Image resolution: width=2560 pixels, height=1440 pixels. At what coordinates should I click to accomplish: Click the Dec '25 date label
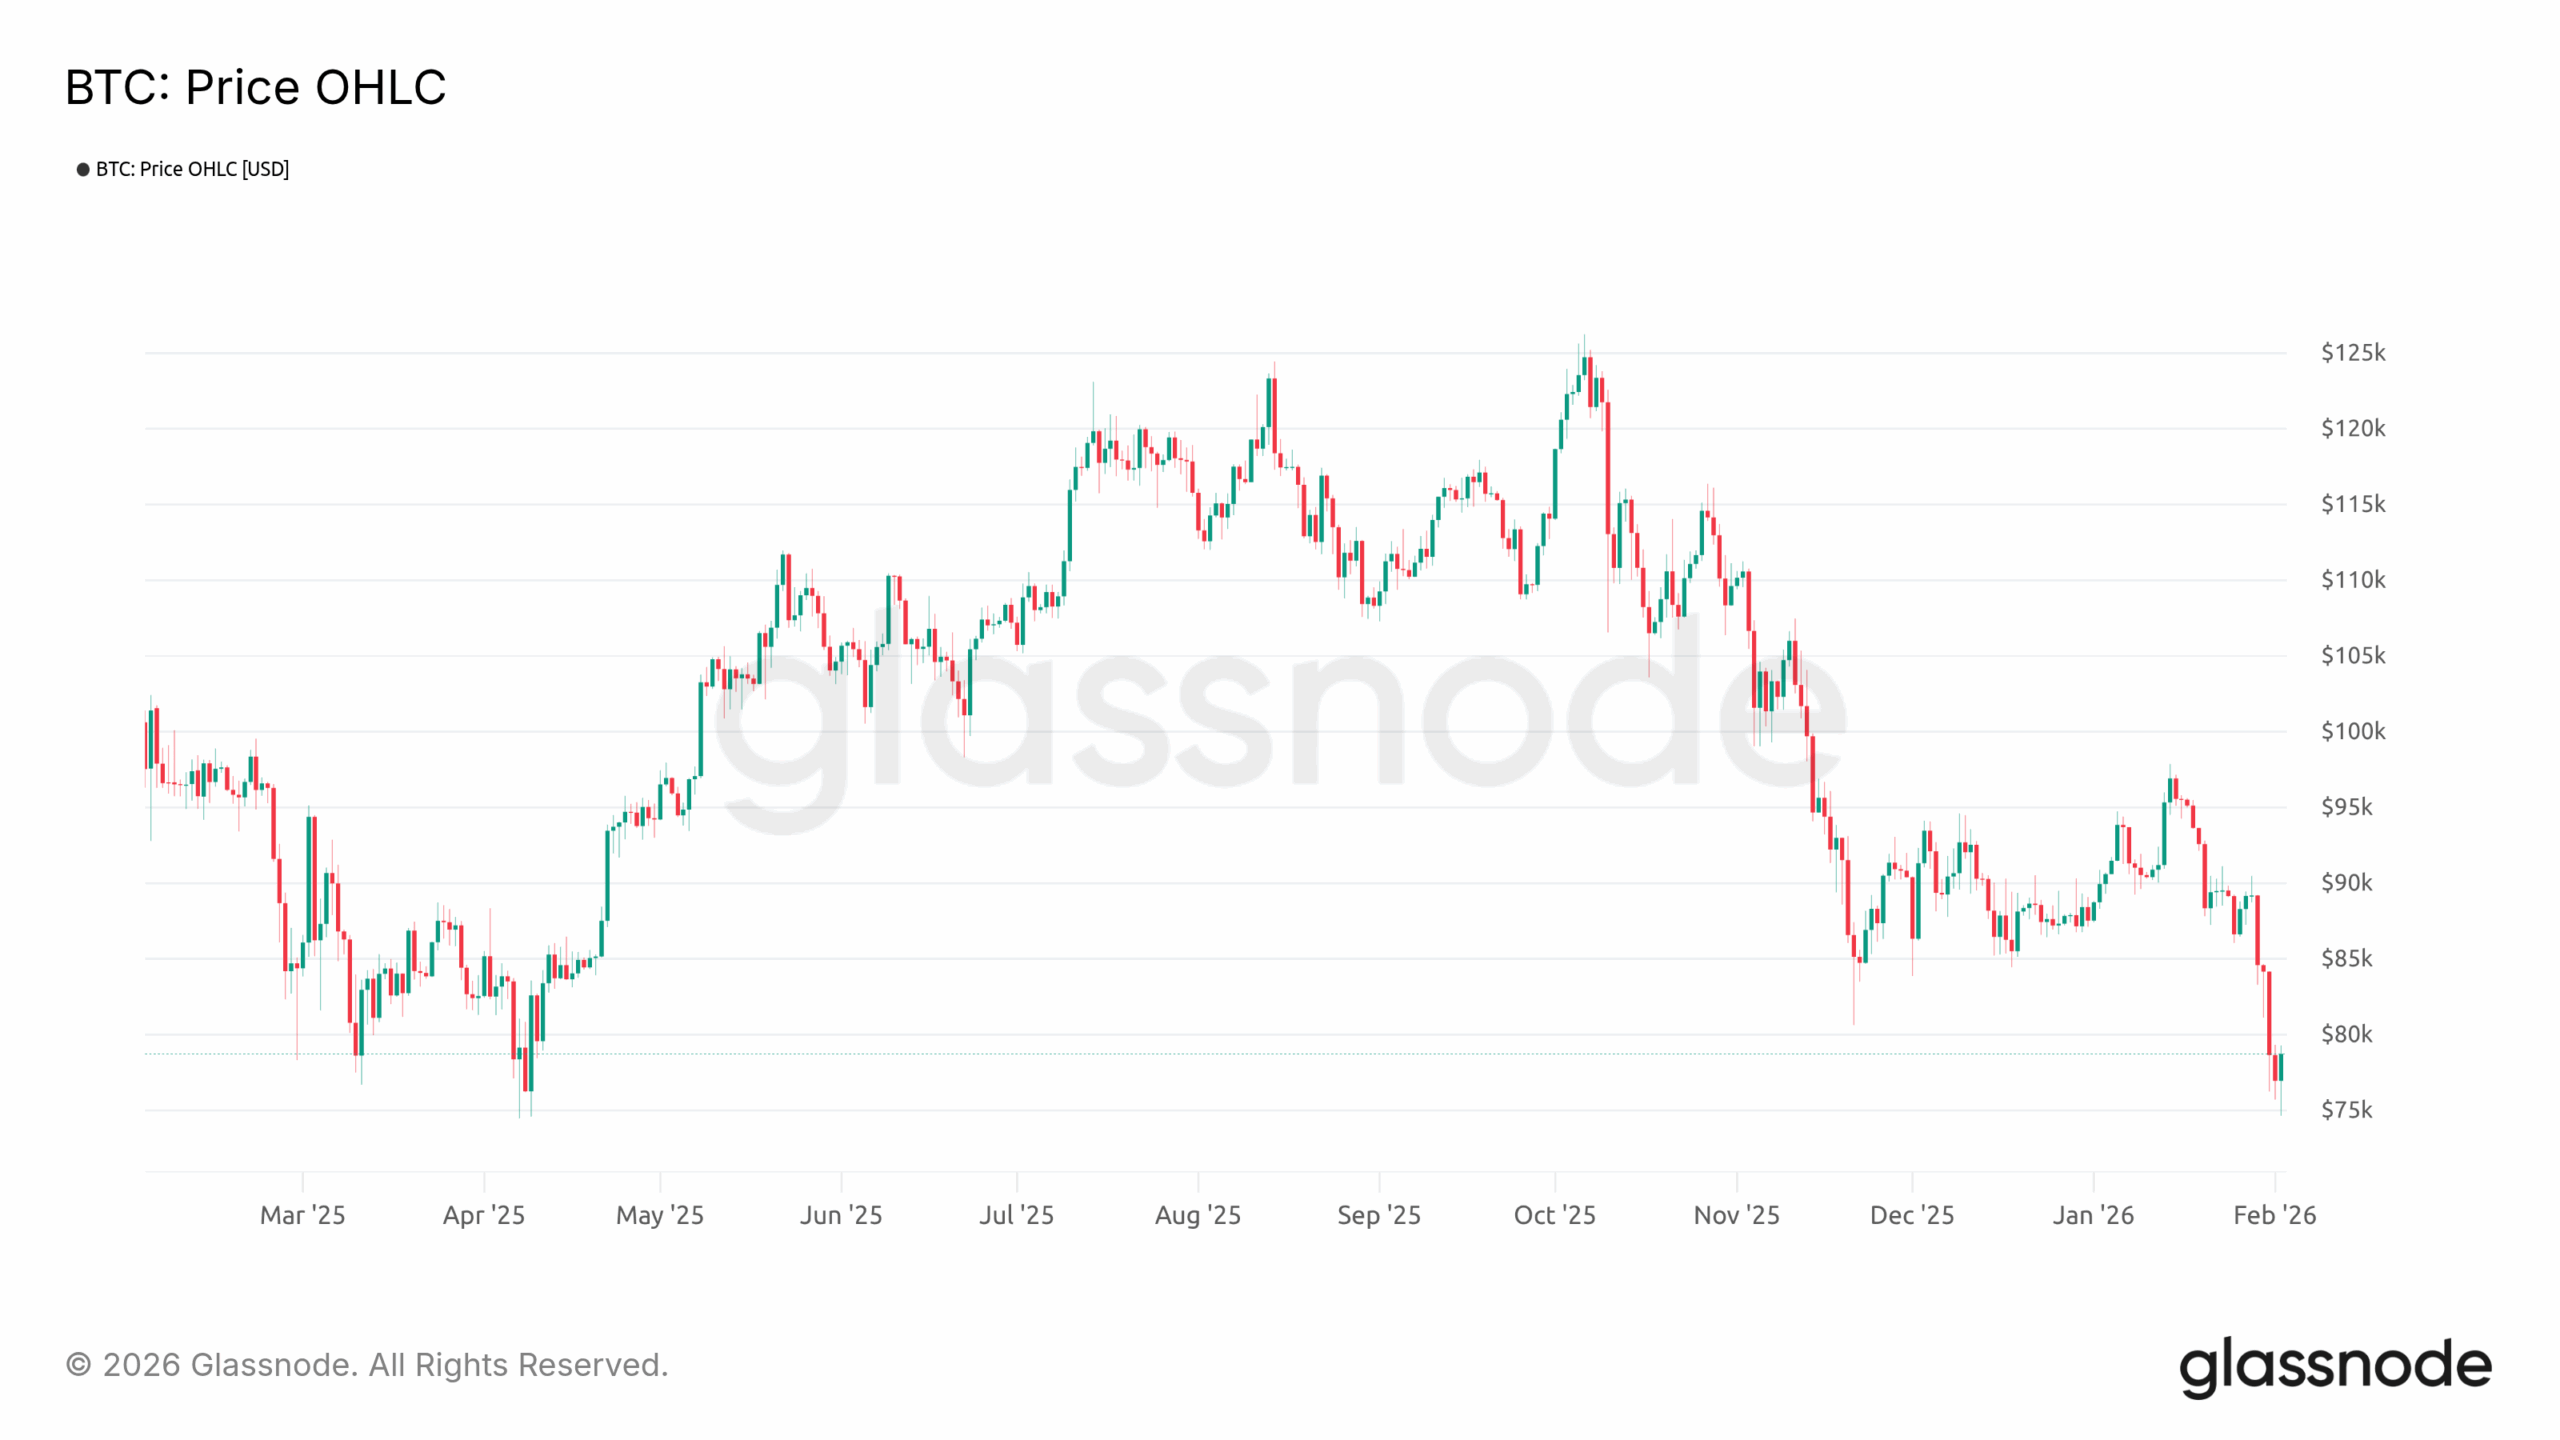click(x=1911, y=1215)
